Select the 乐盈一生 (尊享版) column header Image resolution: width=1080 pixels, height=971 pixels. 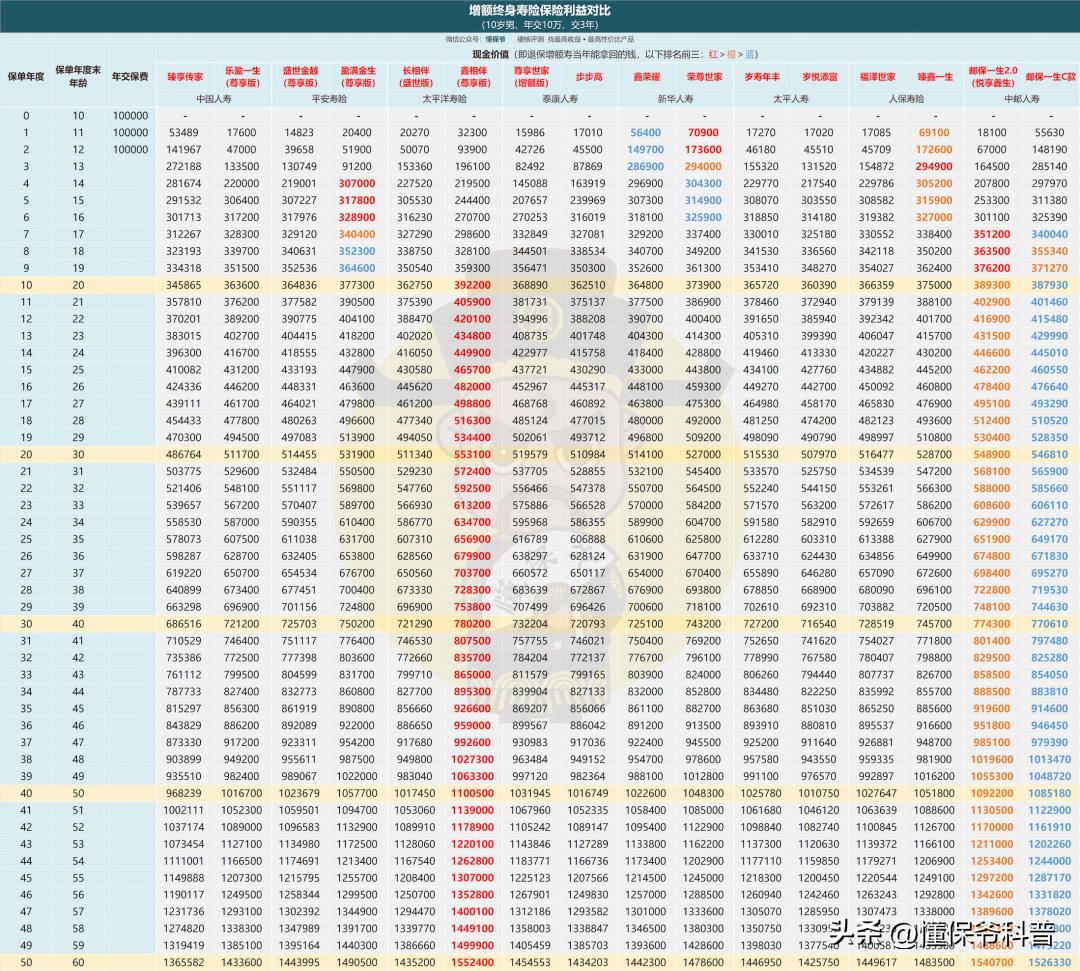pyautogui.click(x=241, y=77)
